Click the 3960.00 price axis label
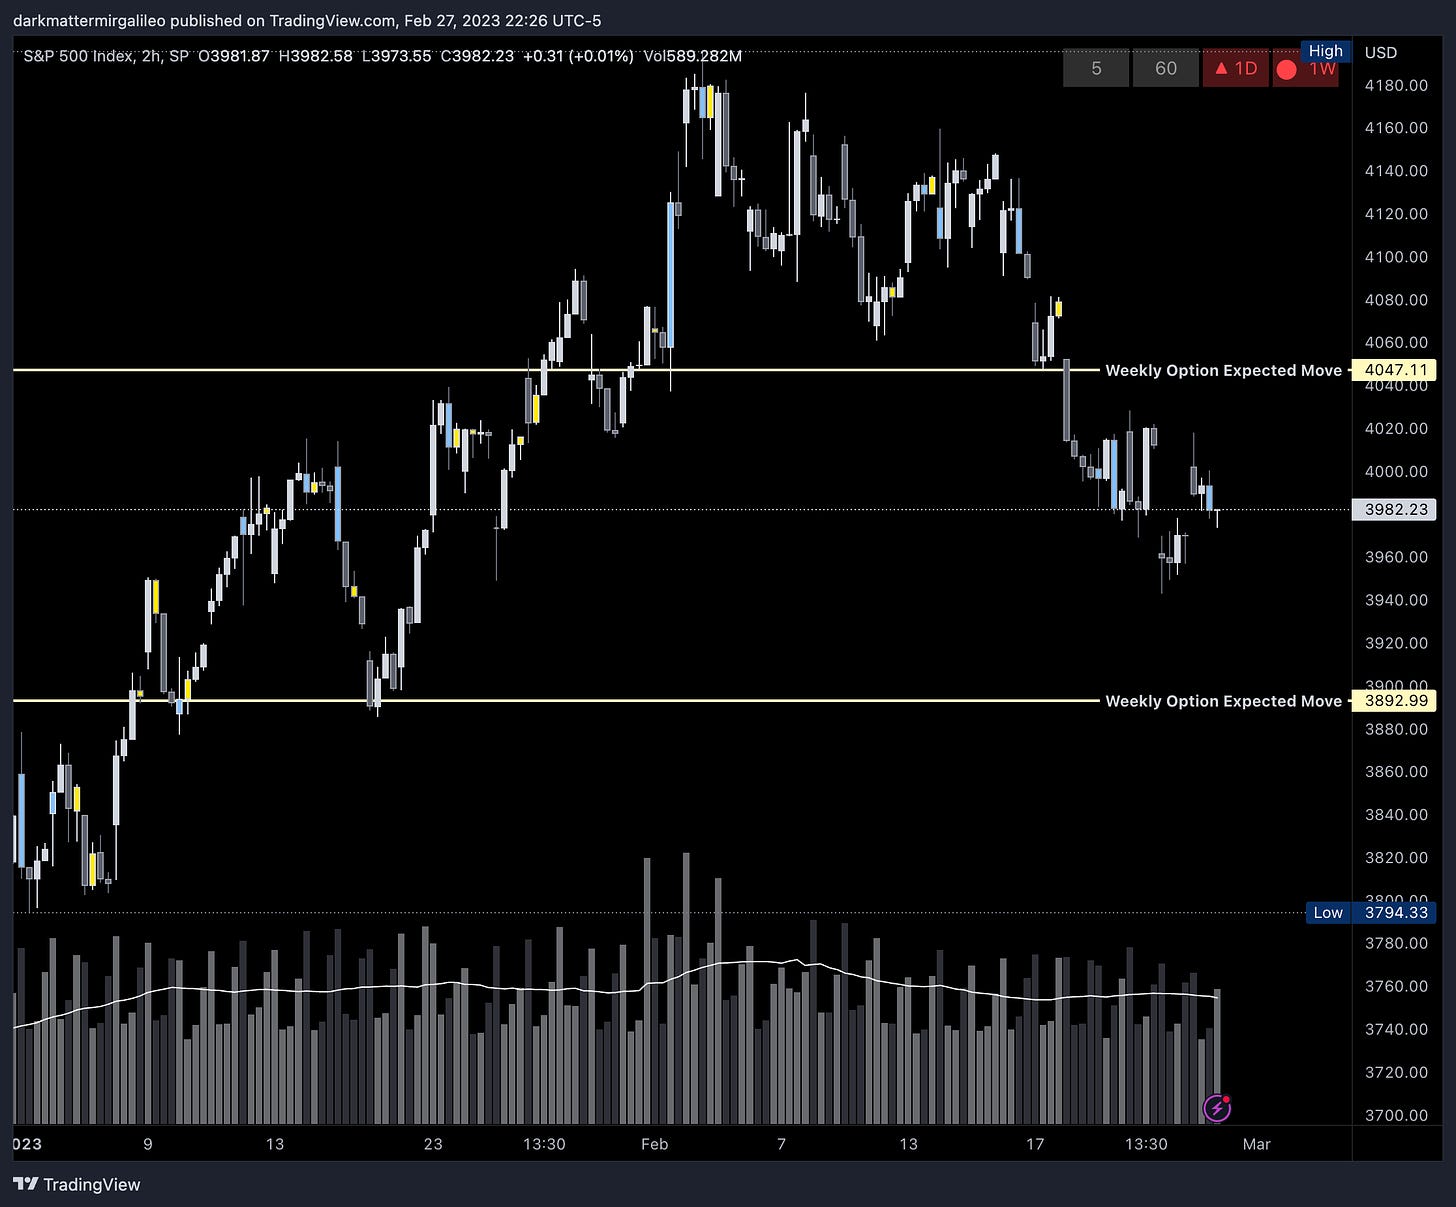This screenshot has height=1207, width=1456. point(1396,557)
